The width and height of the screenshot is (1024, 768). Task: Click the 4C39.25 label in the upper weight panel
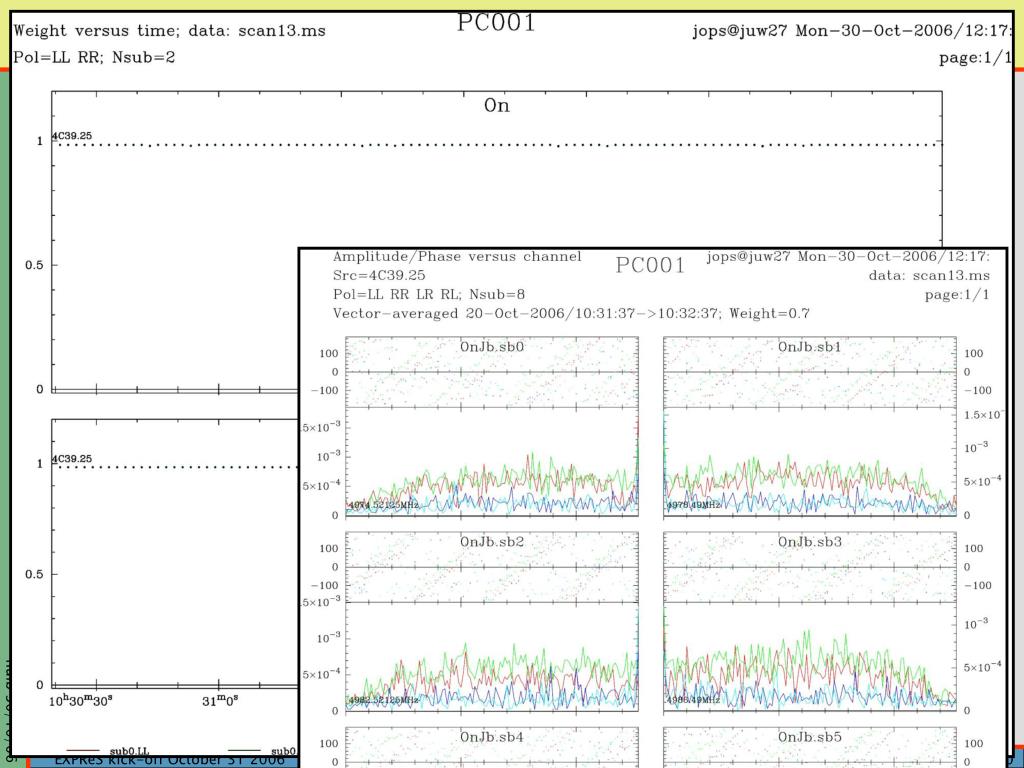pyautogui.click(x=72, y=136)
